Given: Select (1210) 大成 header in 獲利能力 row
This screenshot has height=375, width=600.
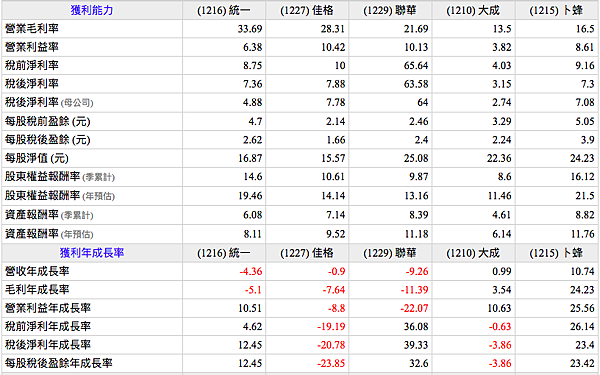Looking at the screenshot, I should (473, 10).
